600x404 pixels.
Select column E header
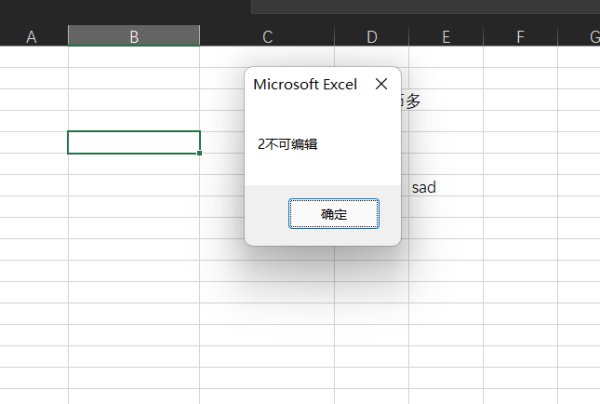pyautogui.click(x=446, y=37)
